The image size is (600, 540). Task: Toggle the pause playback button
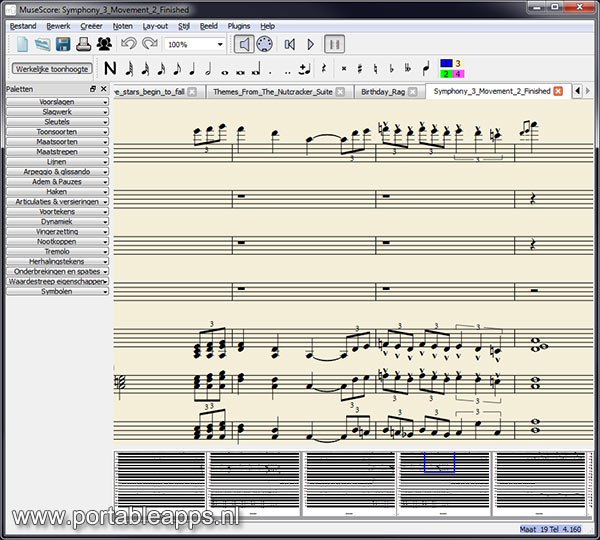coord(334,44)
